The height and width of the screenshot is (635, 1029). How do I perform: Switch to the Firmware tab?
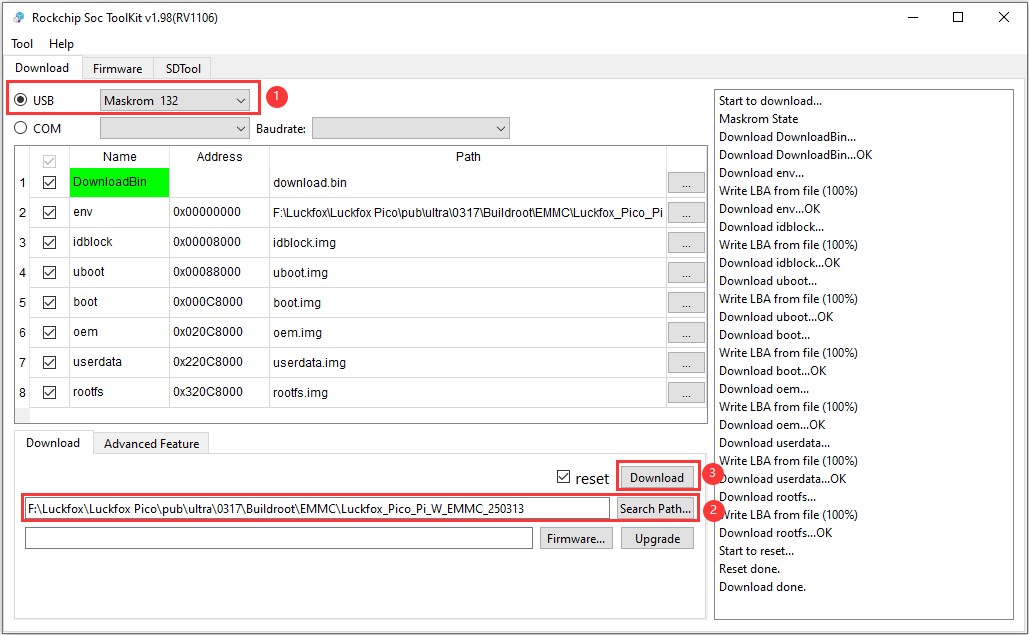pyautogui.click(x=117, y=68)
